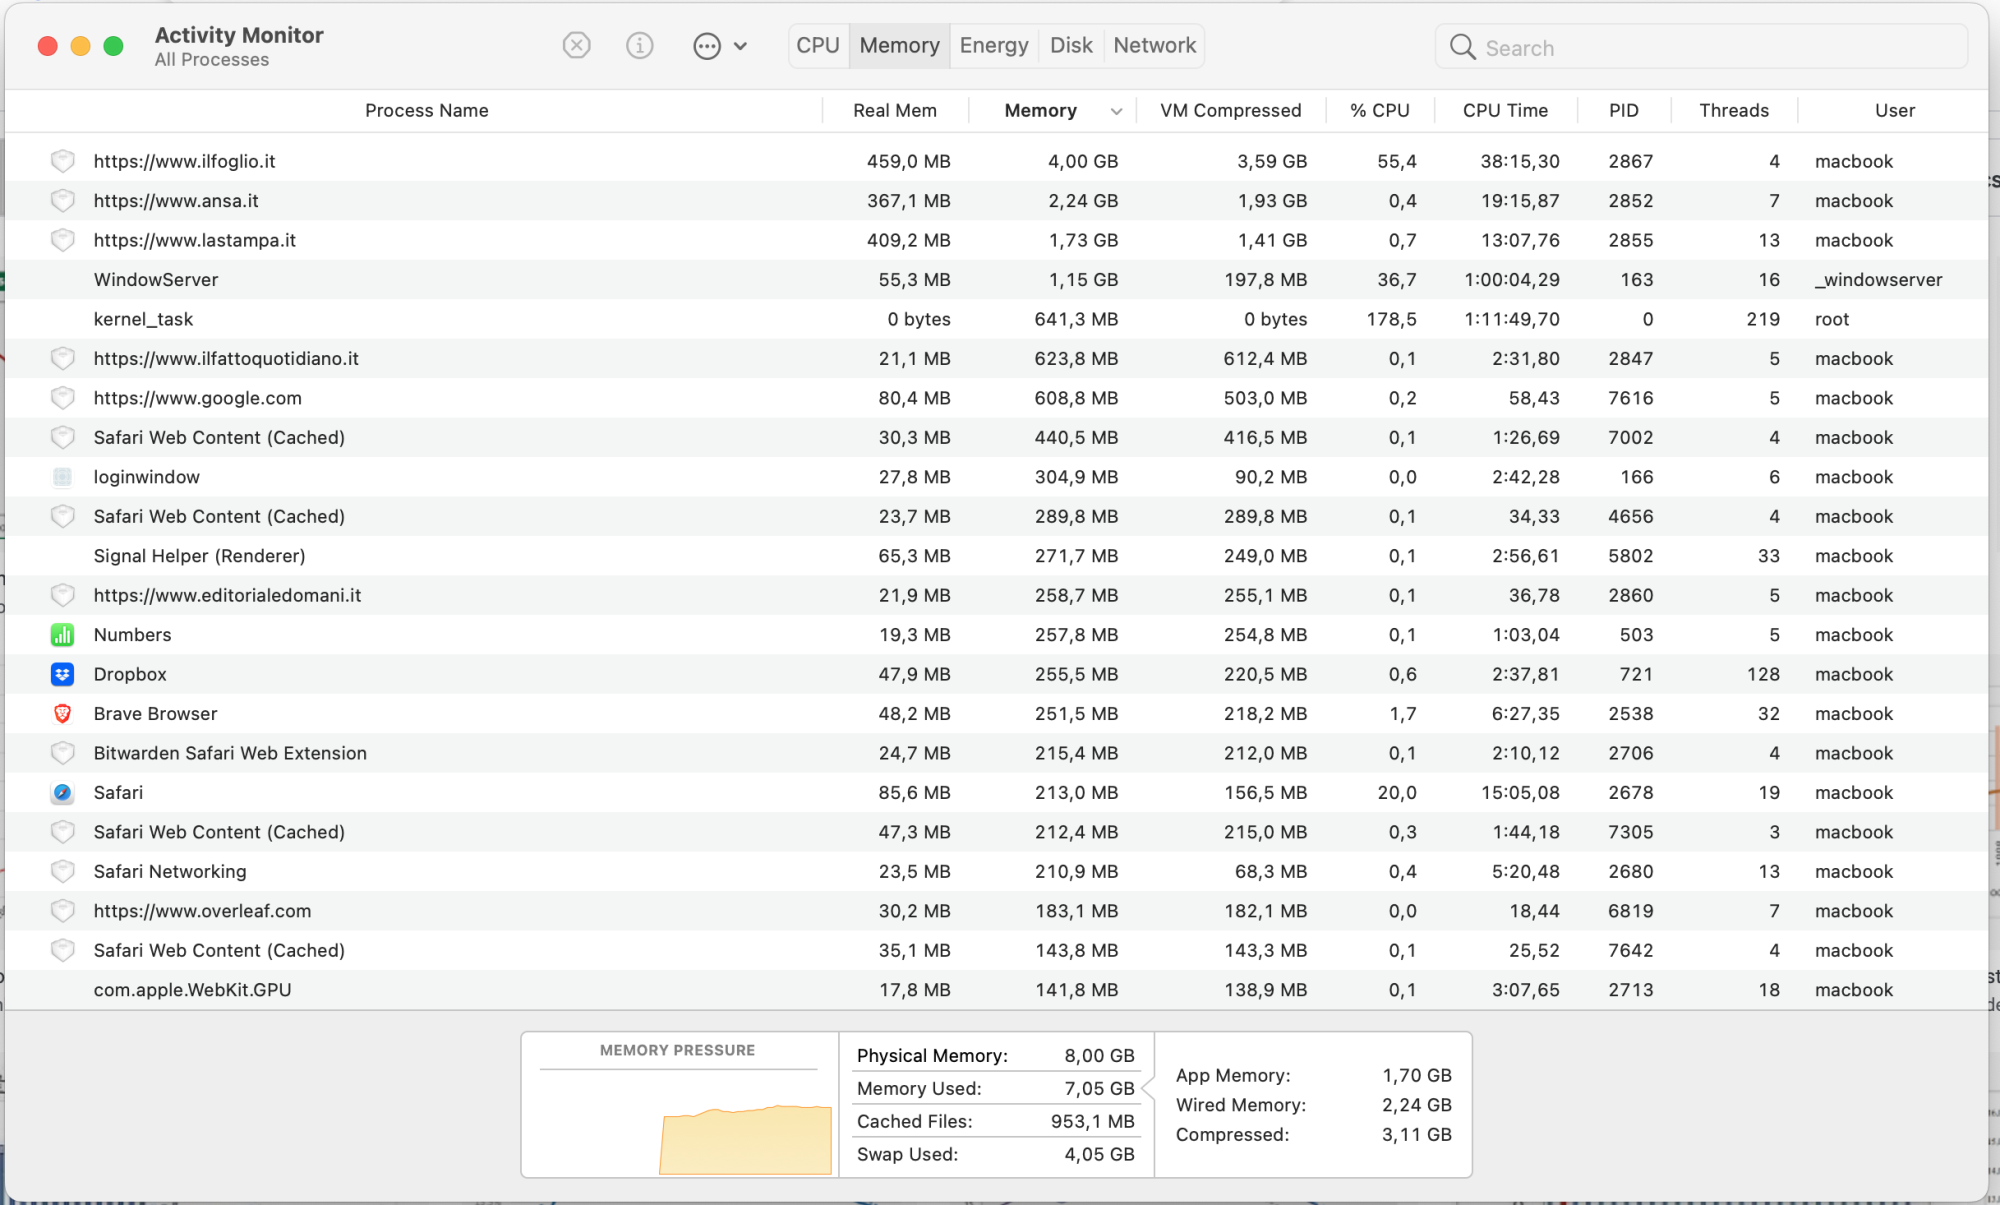Switch to the Energy tab

pyautogui.click(x=993, y=46)
